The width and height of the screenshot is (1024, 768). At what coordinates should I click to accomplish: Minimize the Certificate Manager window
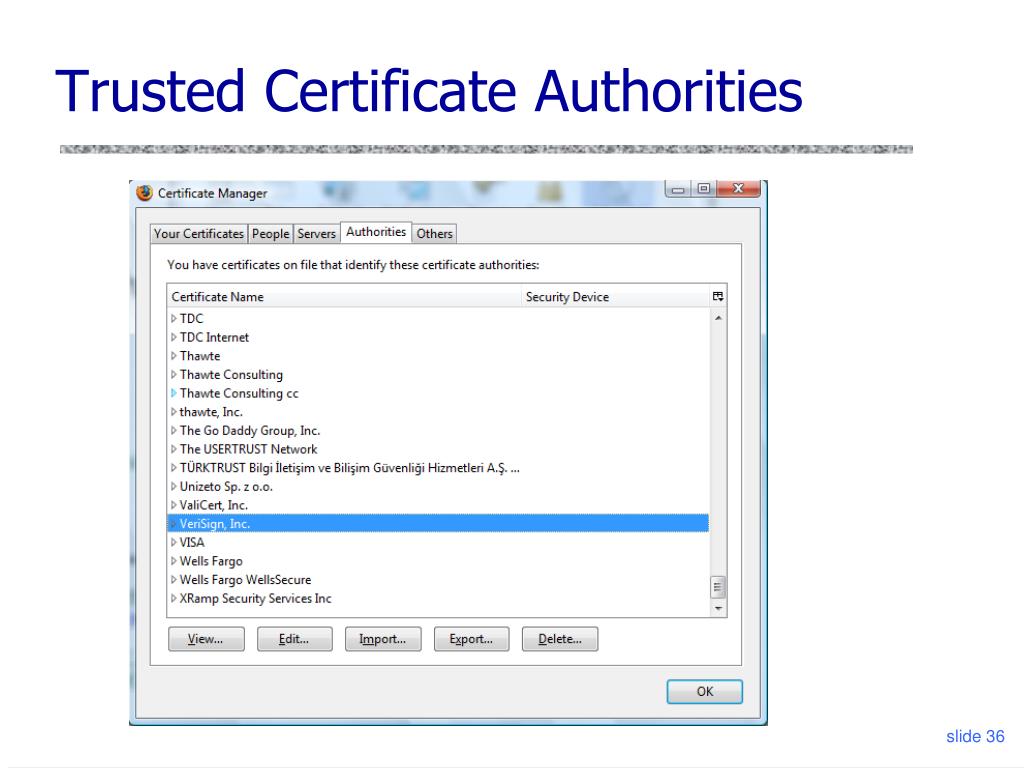point(679,189)
